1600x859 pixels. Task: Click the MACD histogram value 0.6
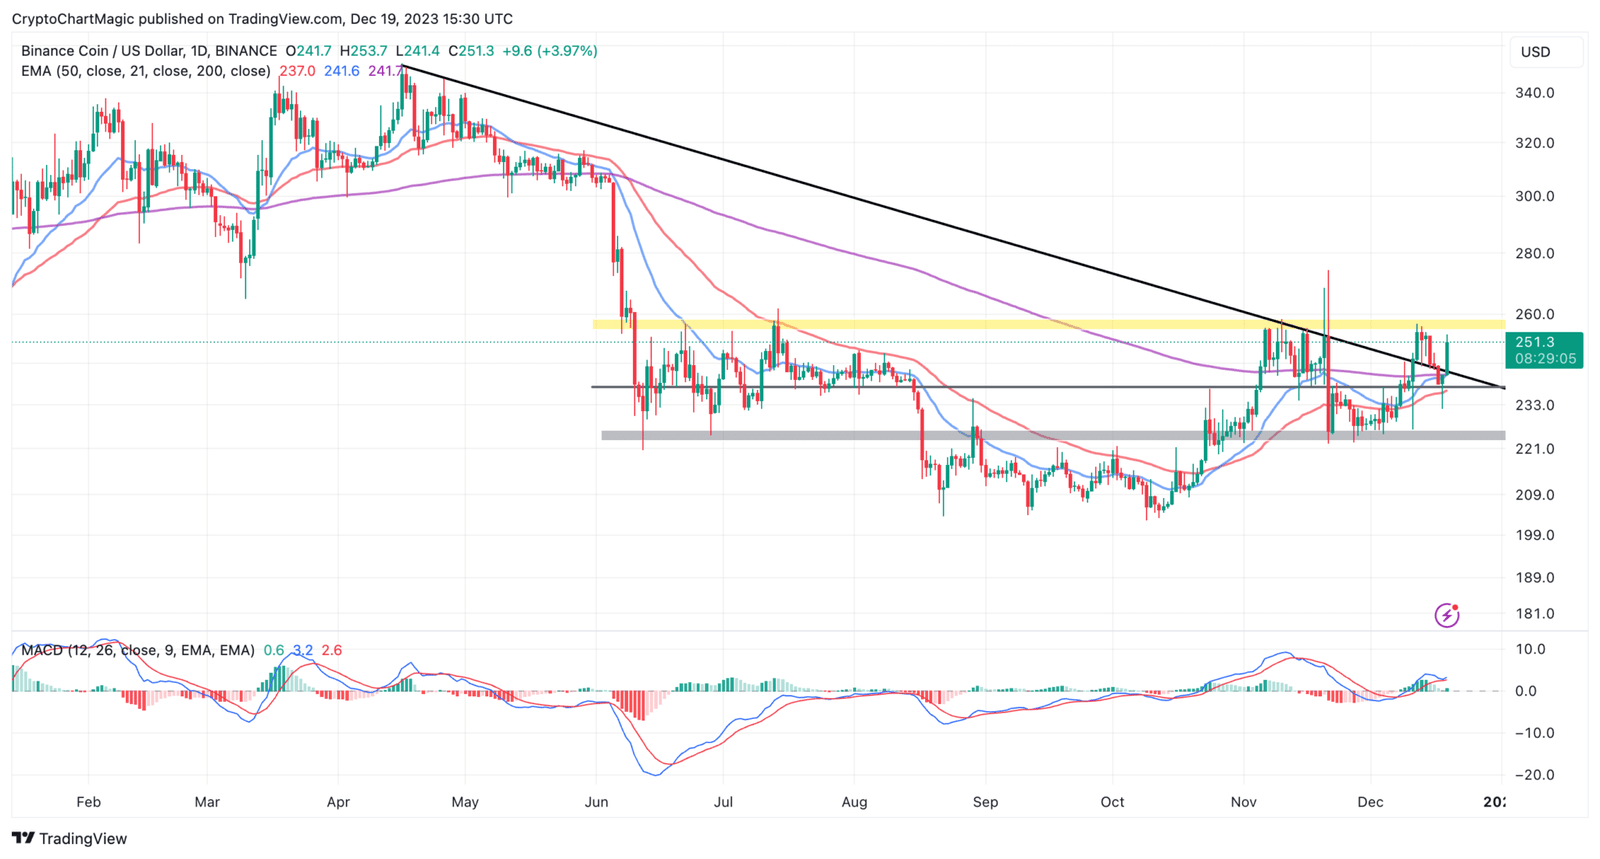click(273, 650)
